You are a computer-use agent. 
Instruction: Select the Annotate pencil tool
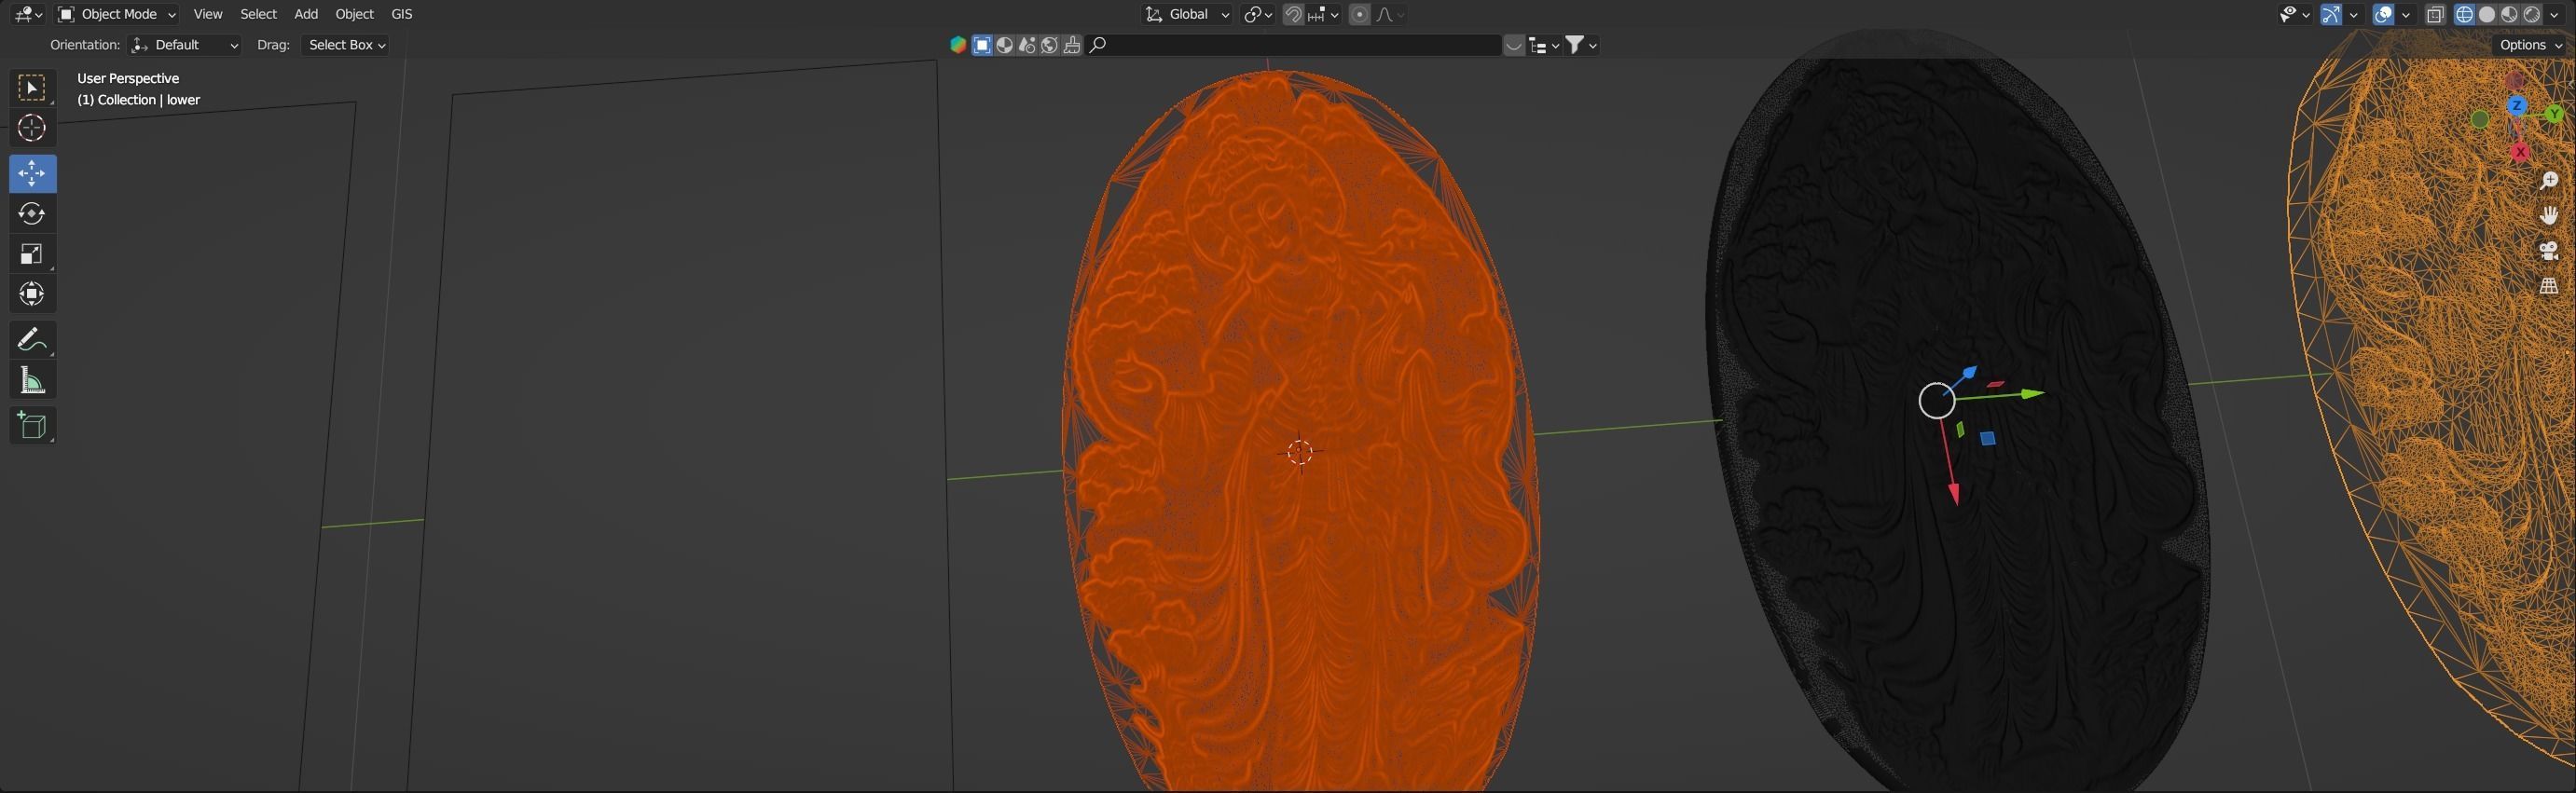(x=32, y=339)
